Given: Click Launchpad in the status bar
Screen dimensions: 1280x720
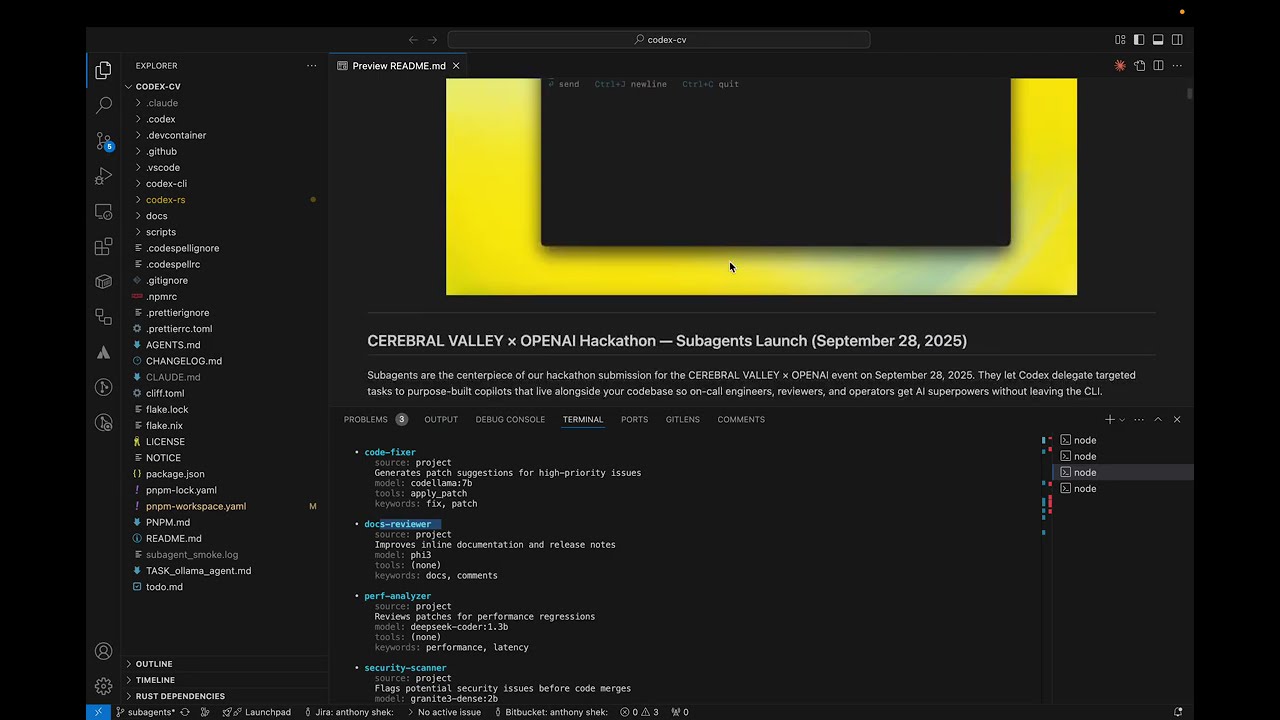Looking at the screenshot, I should click(257, 712).
